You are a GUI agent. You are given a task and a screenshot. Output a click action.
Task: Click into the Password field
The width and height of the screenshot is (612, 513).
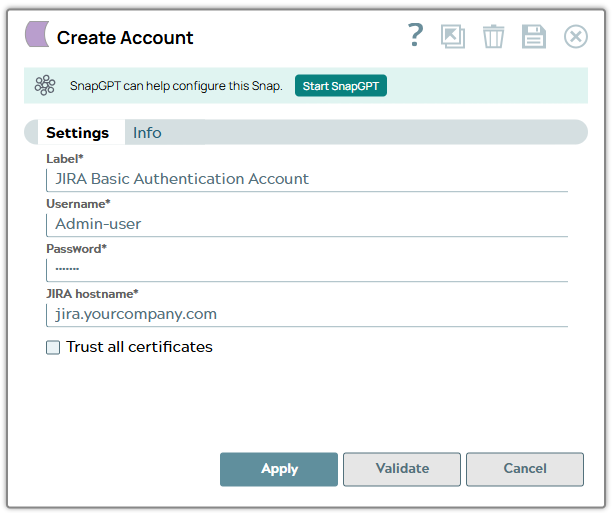[x=307, y=269]
